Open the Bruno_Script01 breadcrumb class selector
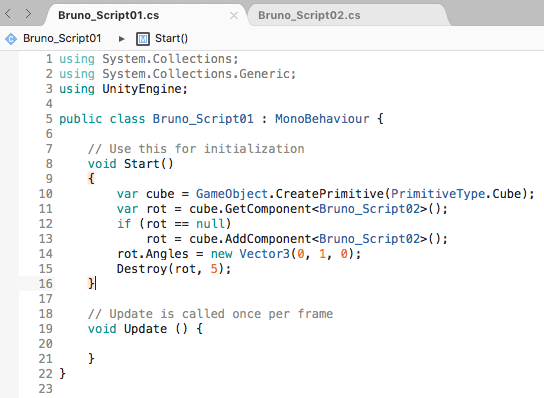Screen dimensions: 544x398 pos(62,38)
